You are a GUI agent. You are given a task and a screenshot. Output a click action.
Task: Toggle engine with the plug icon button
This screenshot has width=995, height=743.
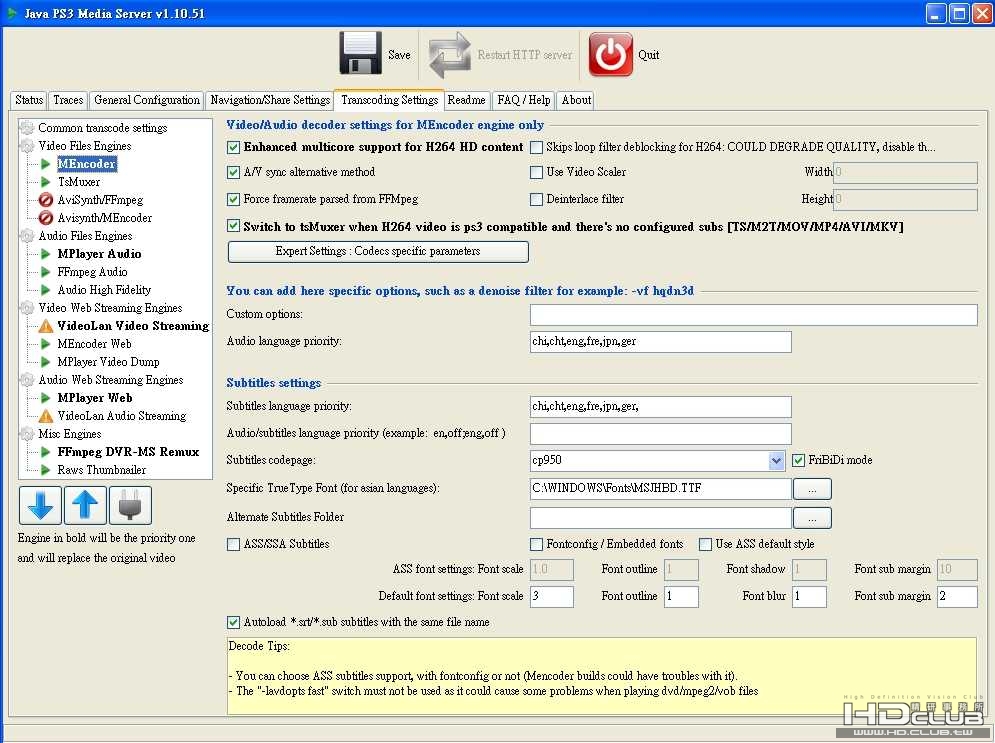coord(130,505)
